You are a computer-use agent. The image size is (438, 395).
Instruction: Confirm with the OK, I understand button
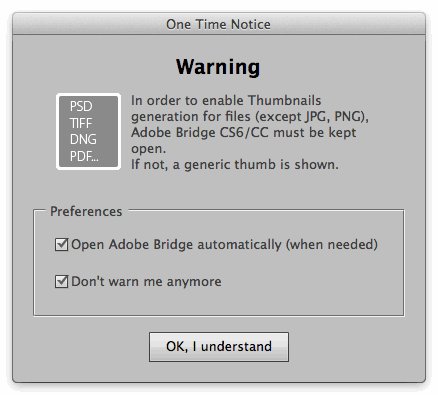point(219,347)
